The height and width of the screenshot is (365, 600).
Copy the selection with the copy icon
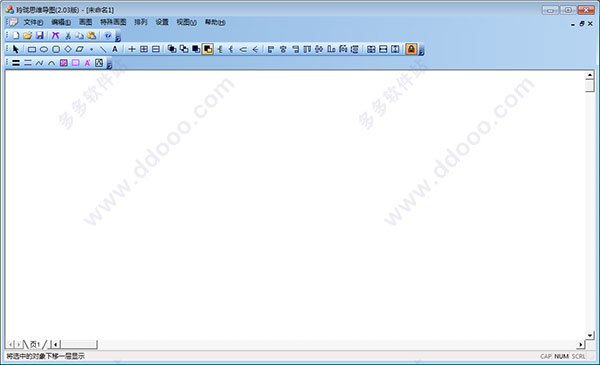pyautogui.click(x=80, y=36)
